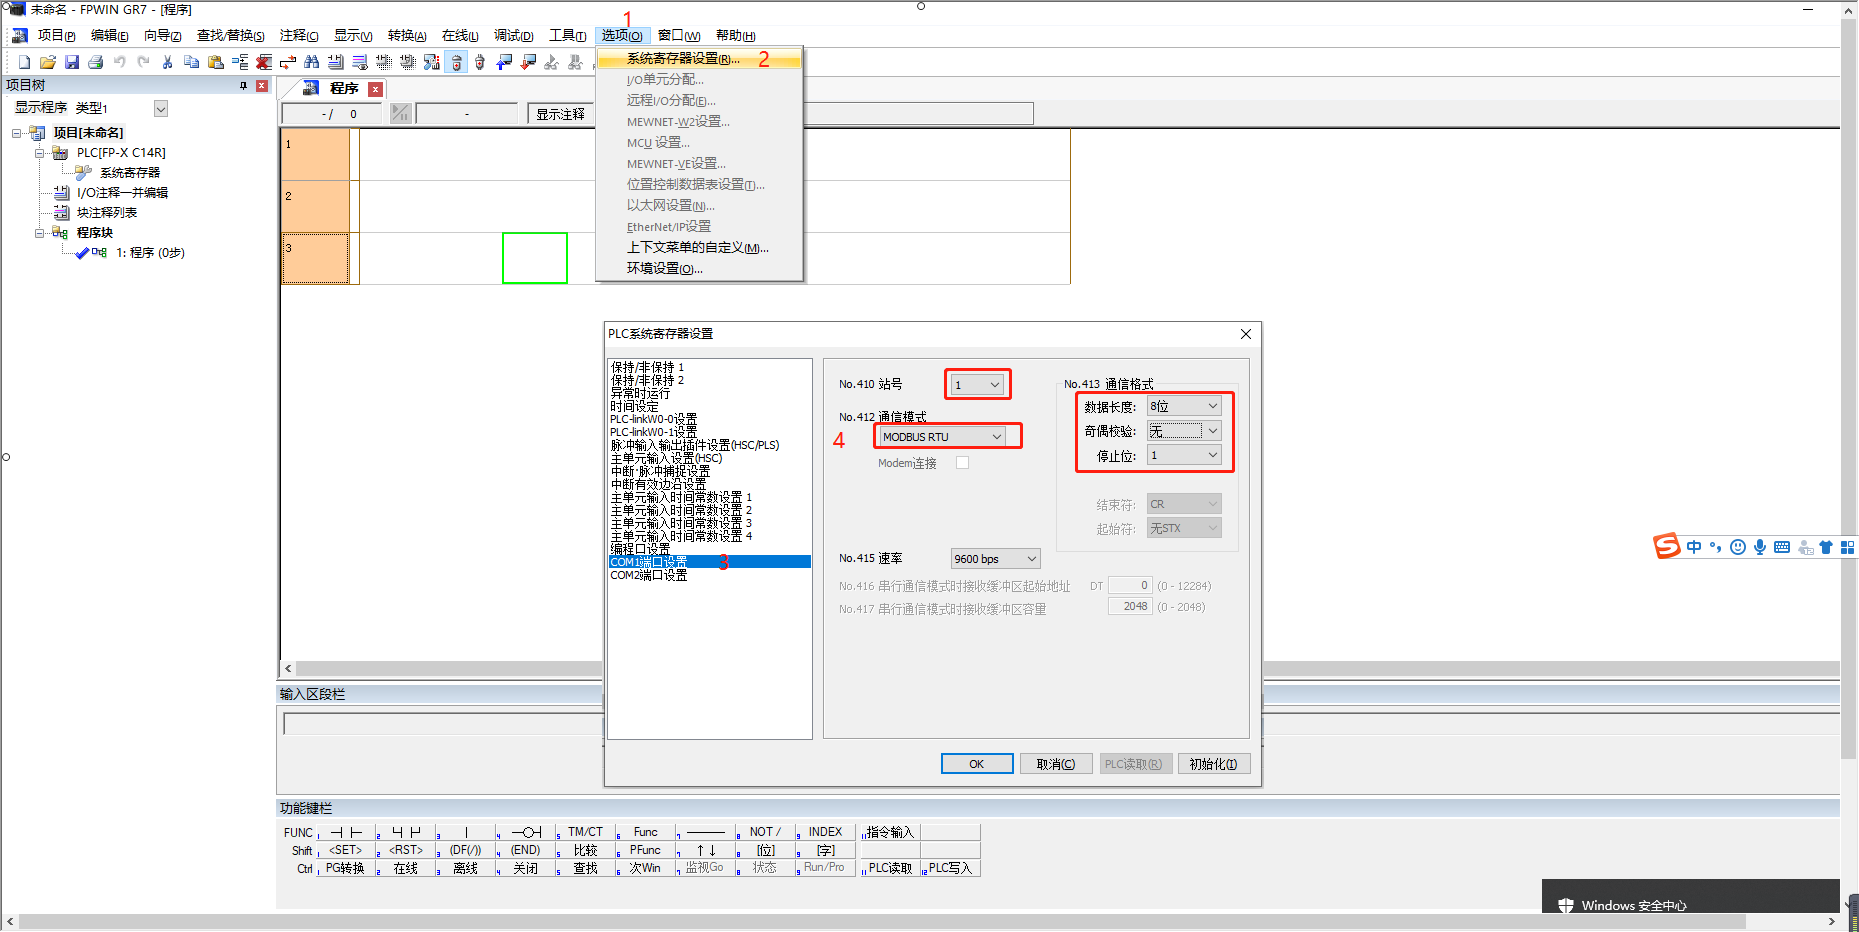Click the binoculars Find icon
1859x932 pixels.
312,62
